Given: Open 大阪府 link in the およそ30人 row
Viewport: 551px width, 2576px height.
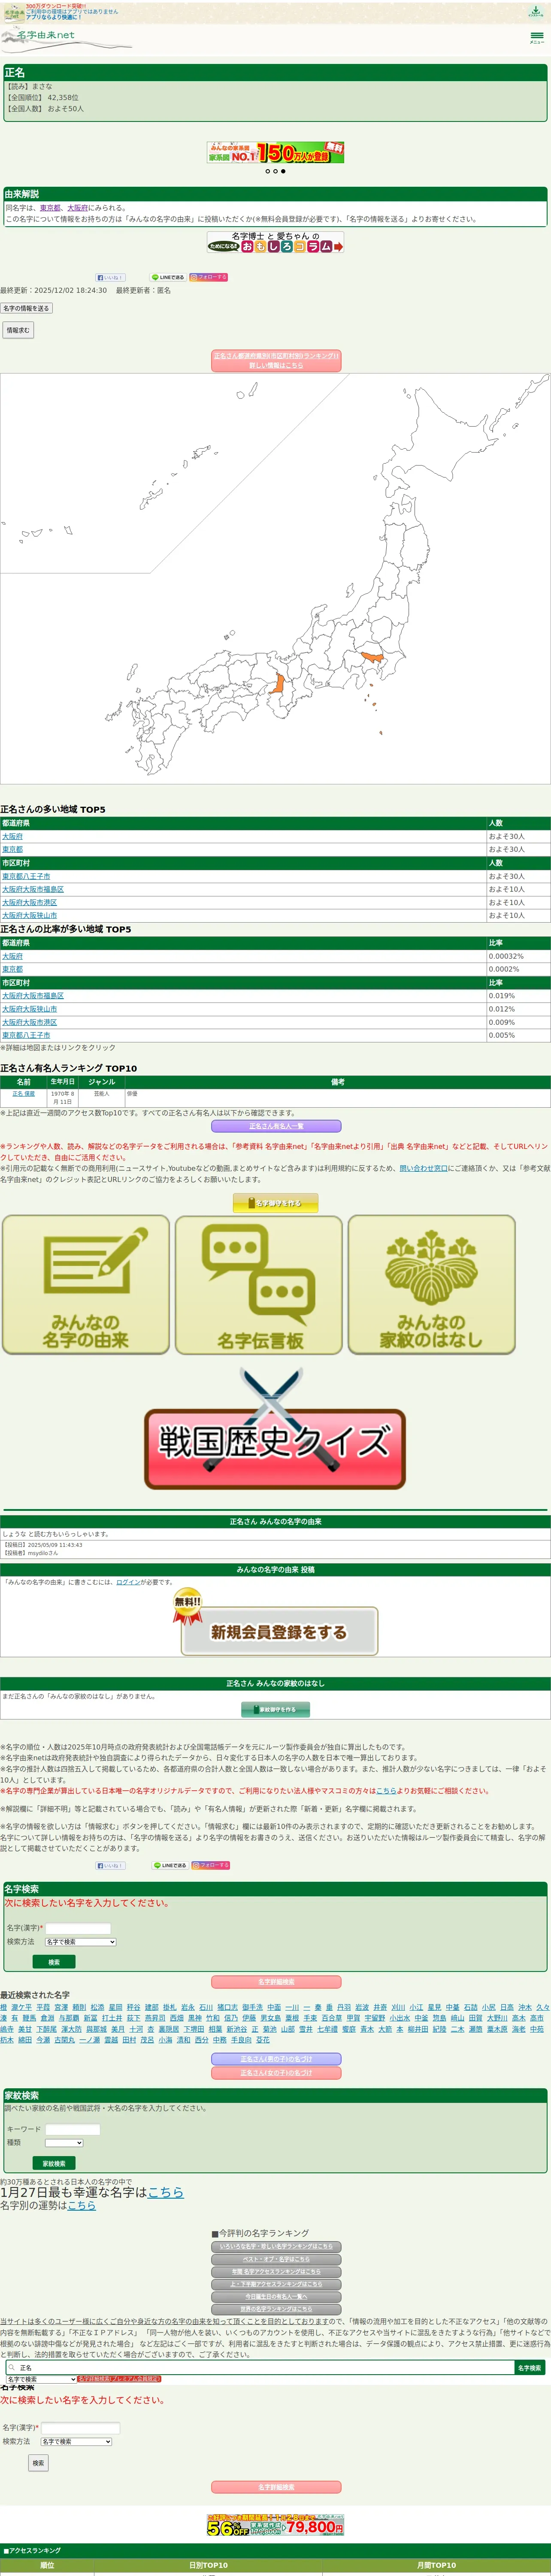Looking at the screenshot, I should (x=12, y=837).
